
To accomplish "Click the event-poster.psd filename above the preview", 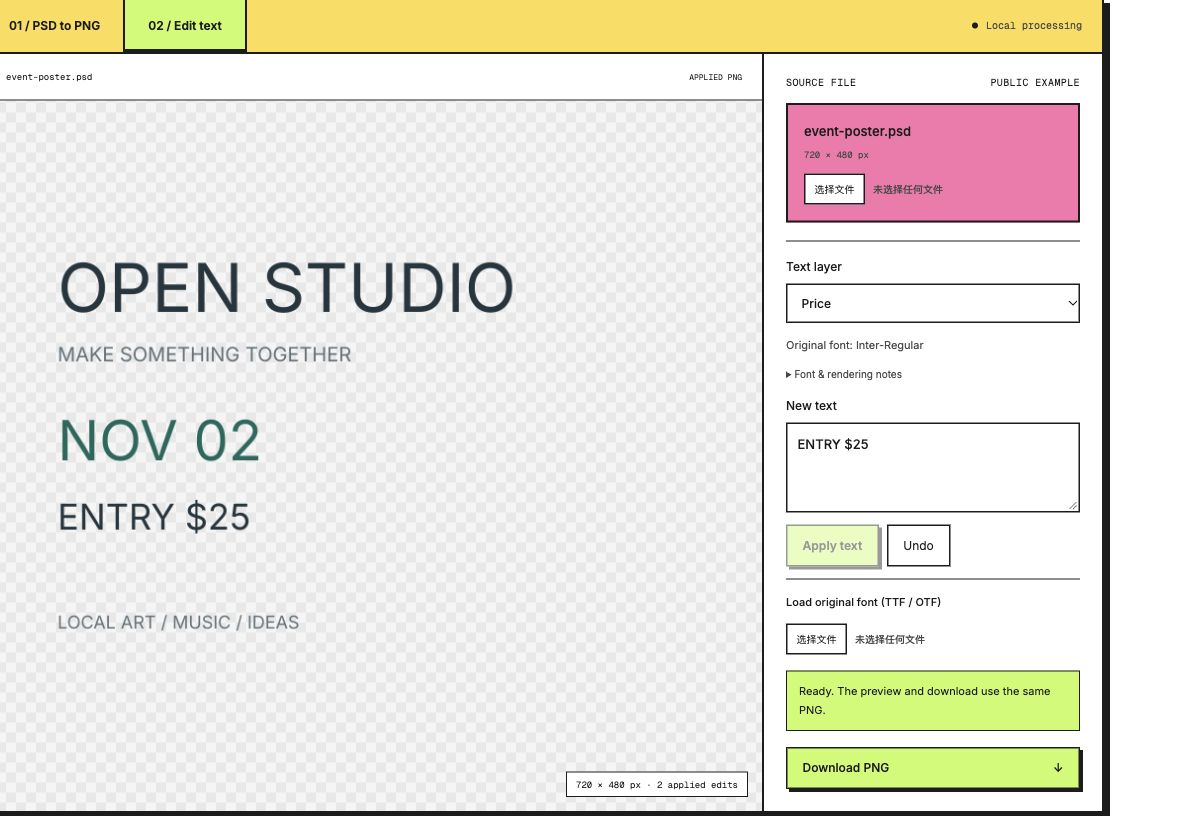I will 49,77.
